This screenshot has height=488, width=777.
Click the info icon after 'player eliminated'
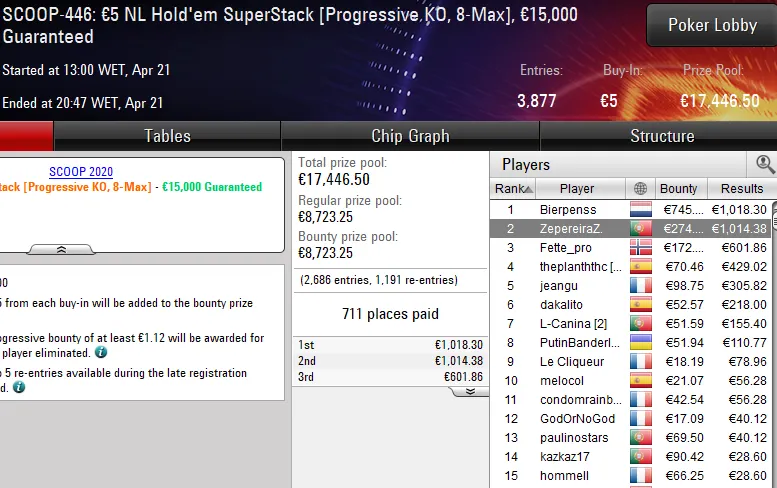(102, 353)
